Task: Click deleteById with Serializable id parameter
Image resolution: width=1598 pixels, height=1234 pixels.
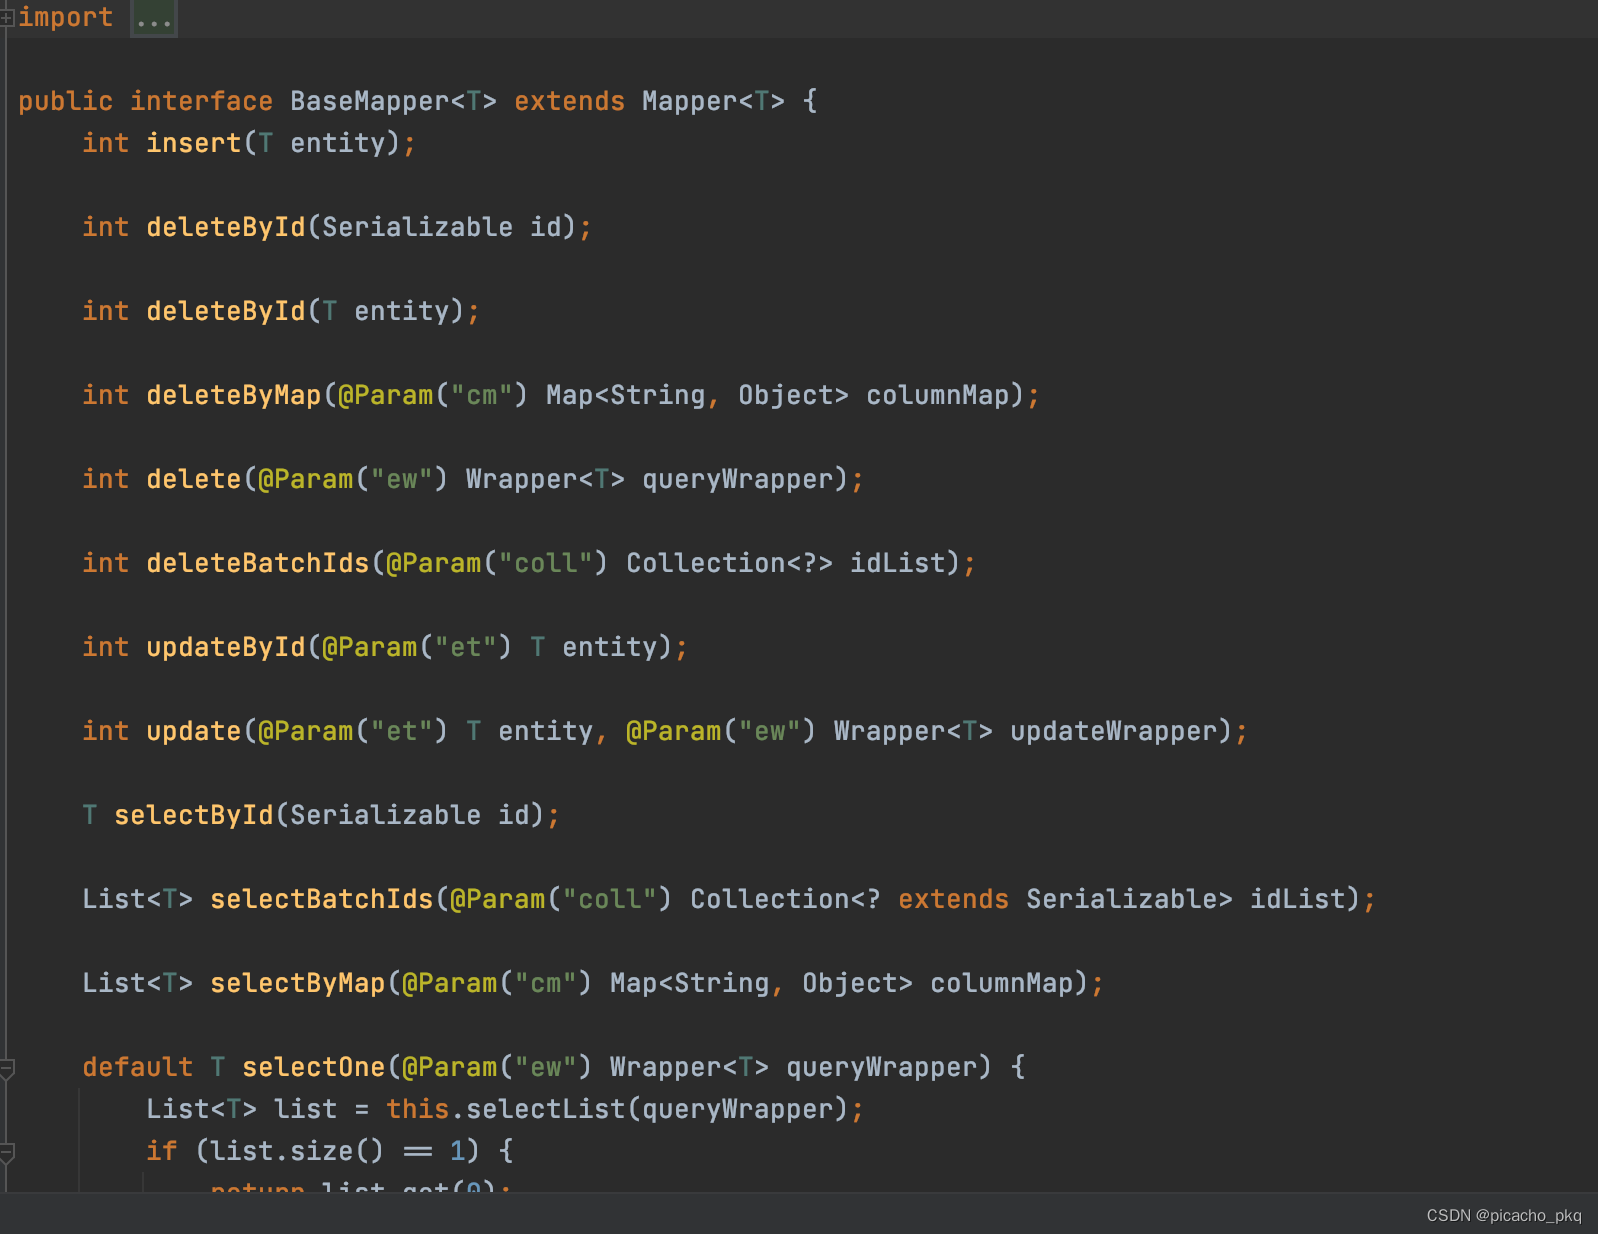Action: [x=226, y=227]
